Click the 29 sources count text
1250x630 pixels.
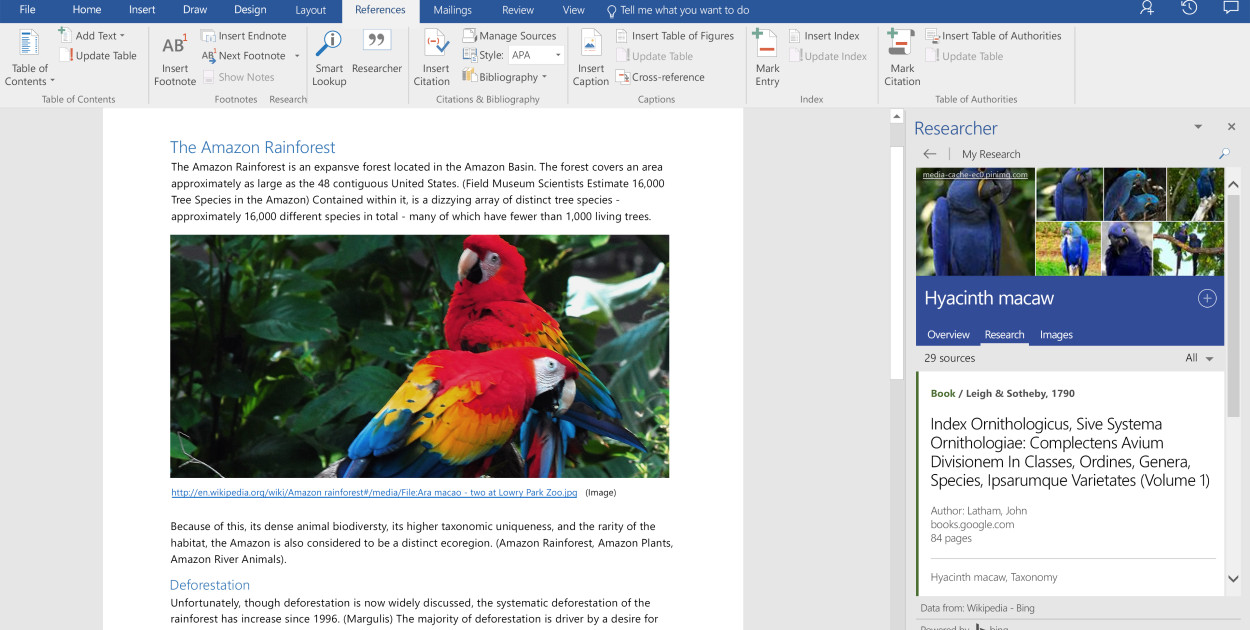[949, 358]
